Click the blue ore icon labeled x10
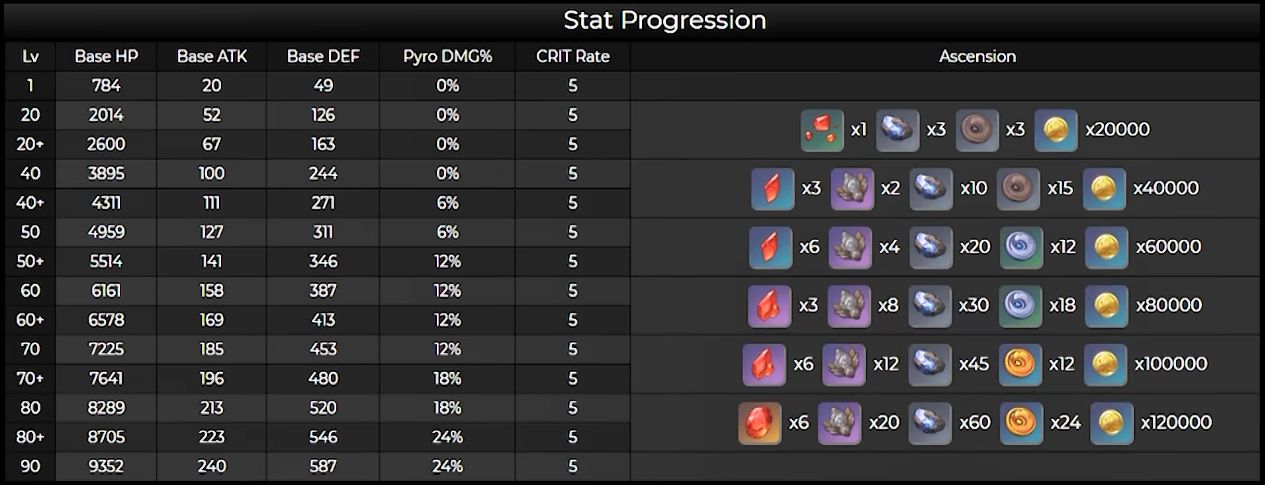This screenshot has height=485, width=1265. coord(931,189)
